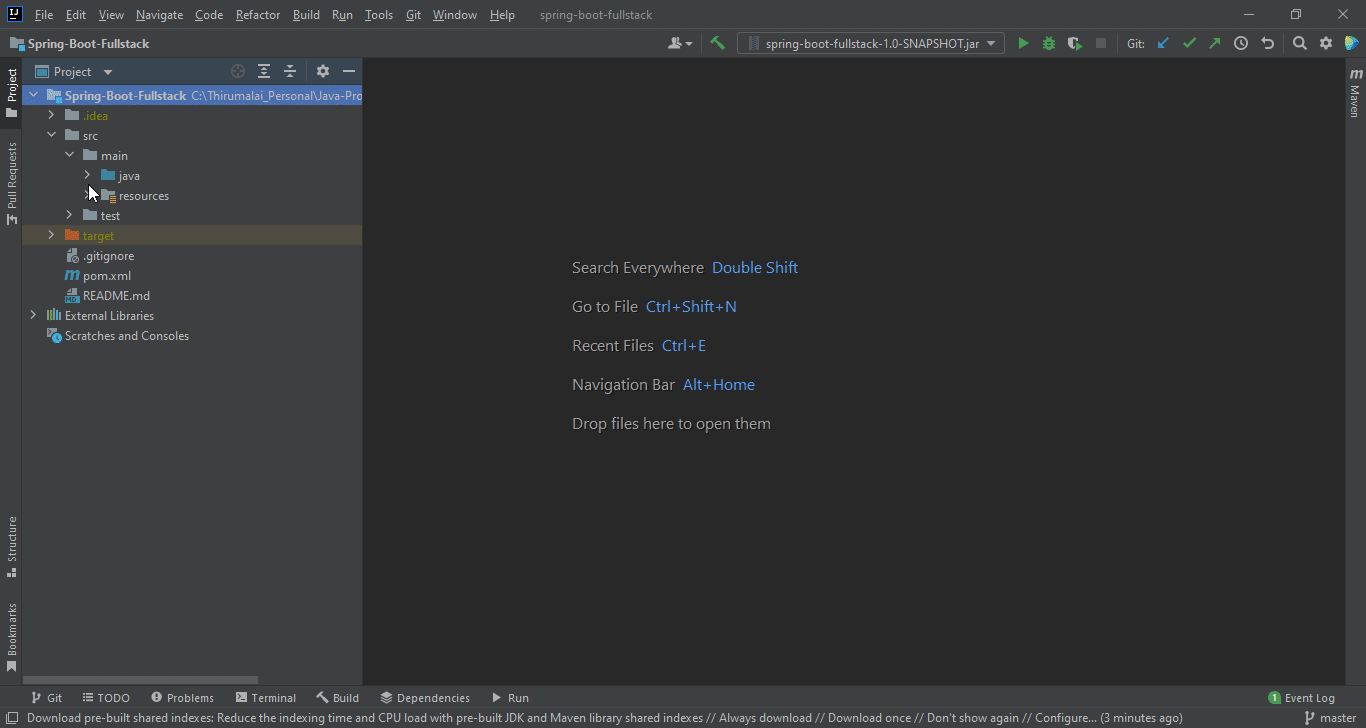This screenshot has width=1366, height=728.
Task: Toggle tool window bars icon in status bar
Action: (11, 718)
